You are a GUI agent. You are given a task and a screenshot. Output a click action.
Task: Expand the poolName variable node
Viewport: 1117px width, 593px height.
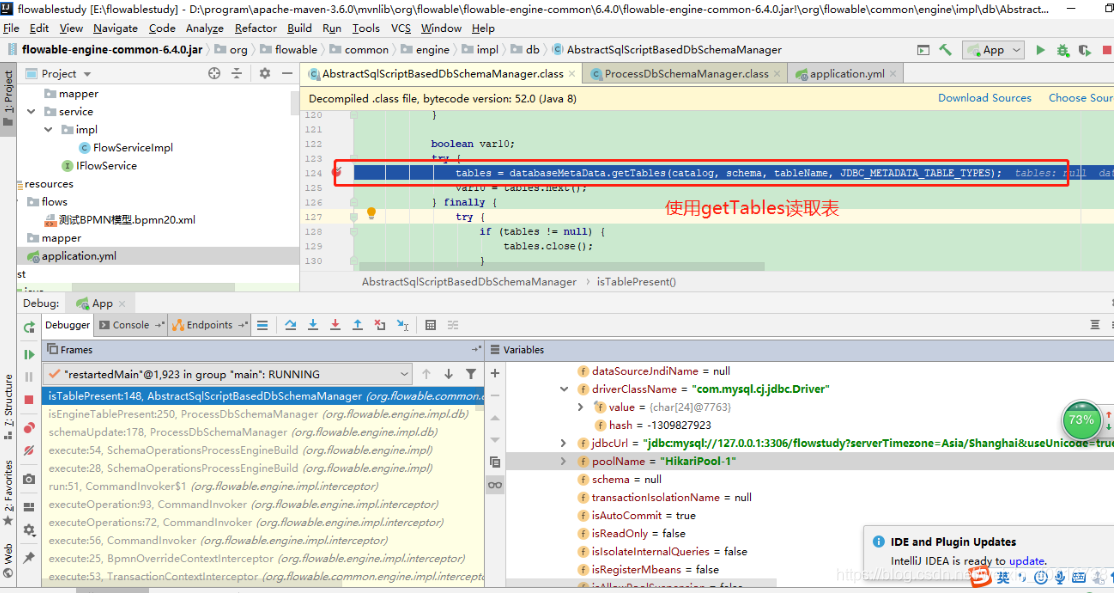click(563, 461)
